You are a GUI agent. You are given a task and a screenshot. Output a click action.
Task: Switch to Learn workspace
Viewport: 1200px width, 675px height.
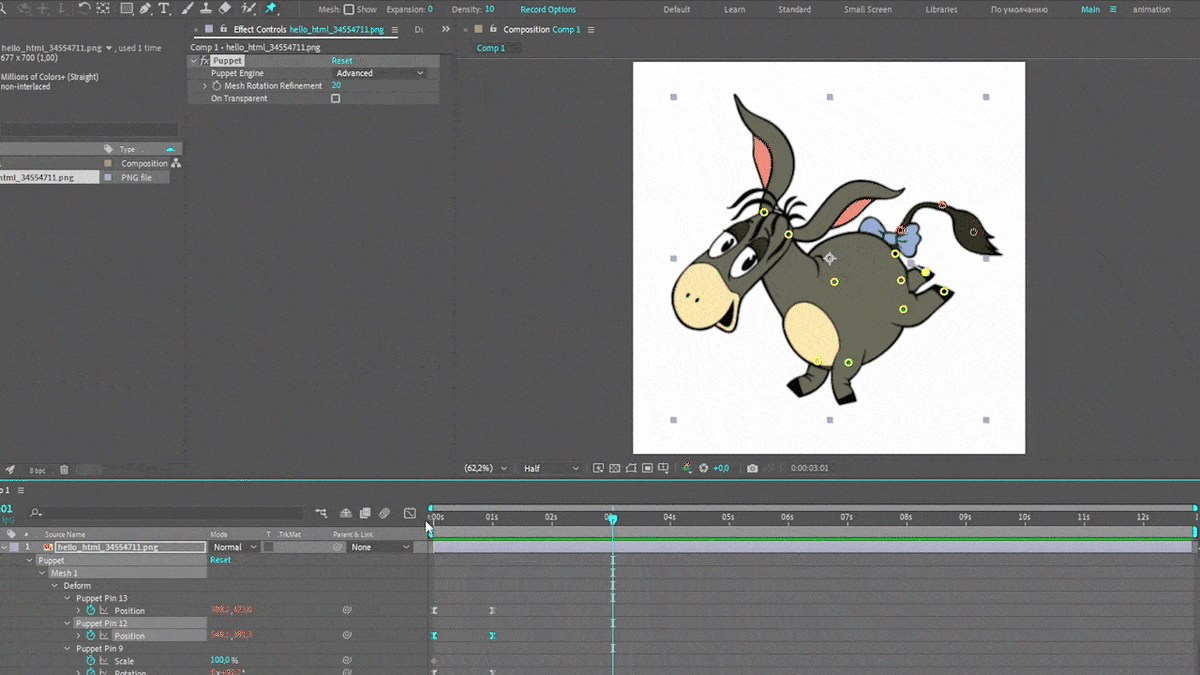coord(734,9)
